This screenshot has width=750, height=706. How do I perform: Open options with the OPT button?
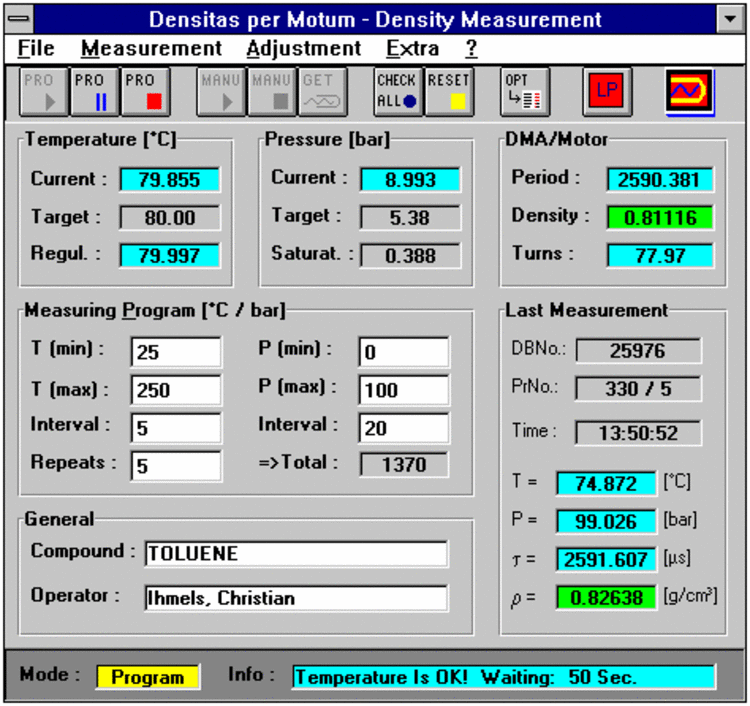point(521,91)
